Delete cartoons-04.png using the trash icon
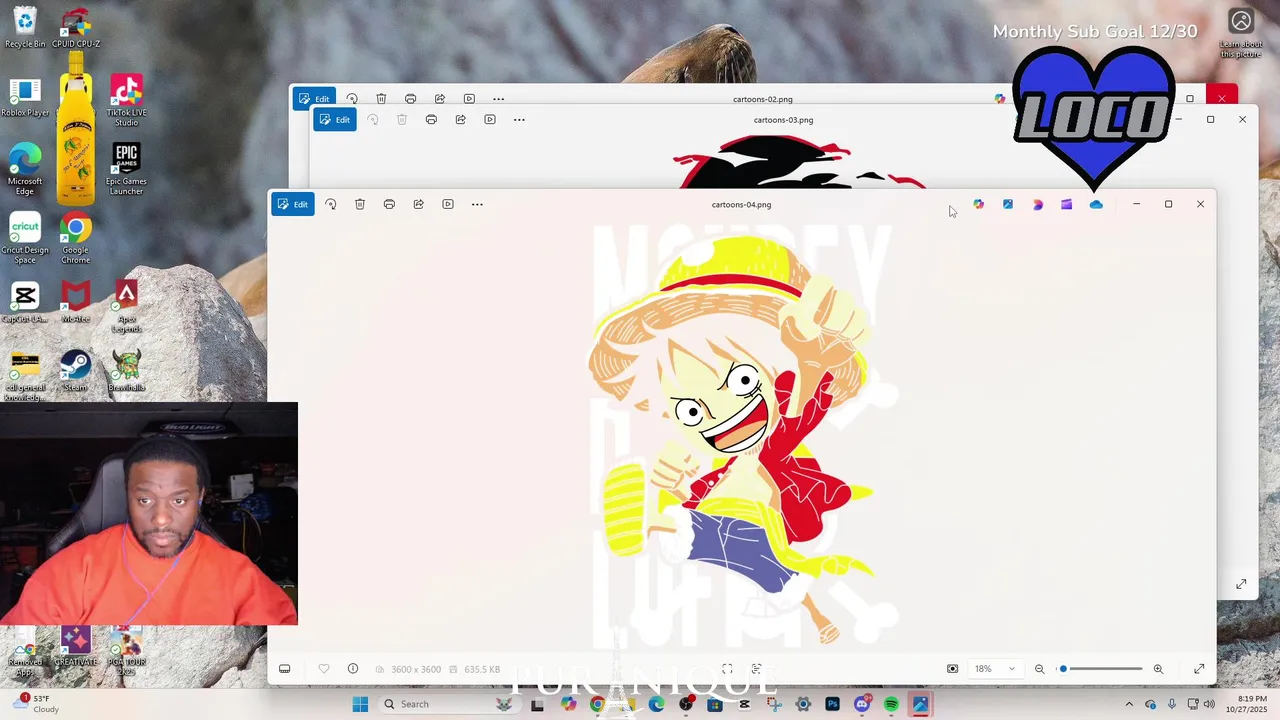 pyautogui.click(x=360, y=204)
